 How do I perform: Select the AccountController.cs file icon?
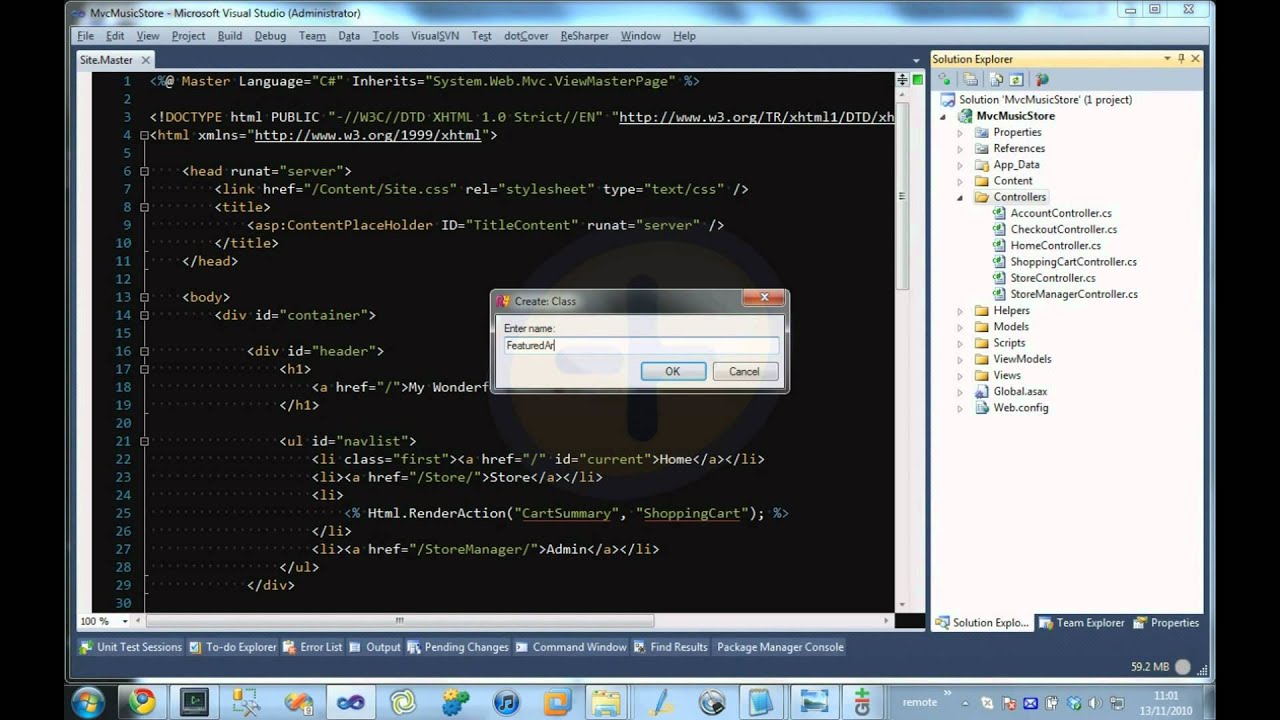(x=999, y=213)
